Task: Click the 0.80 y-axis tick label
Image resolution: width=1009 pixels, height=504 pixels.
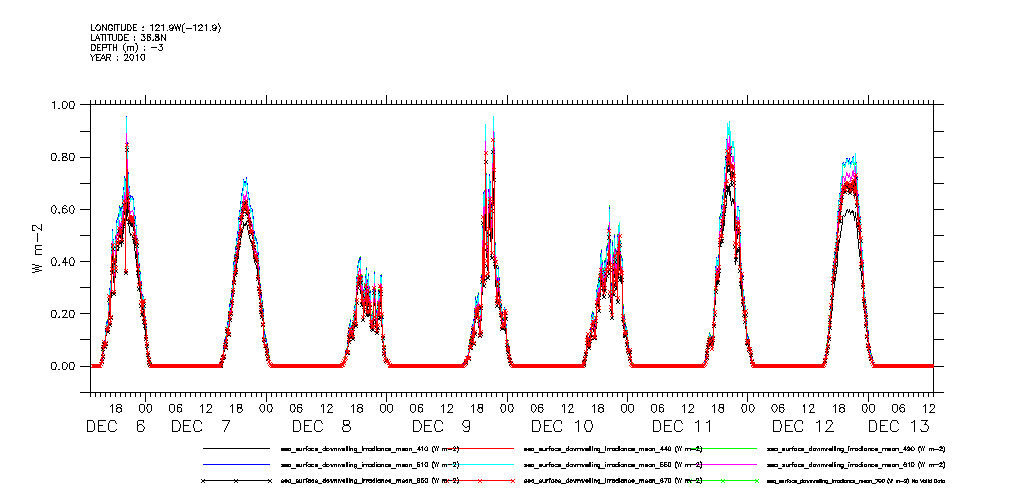Action: click(x=64, y=157)
